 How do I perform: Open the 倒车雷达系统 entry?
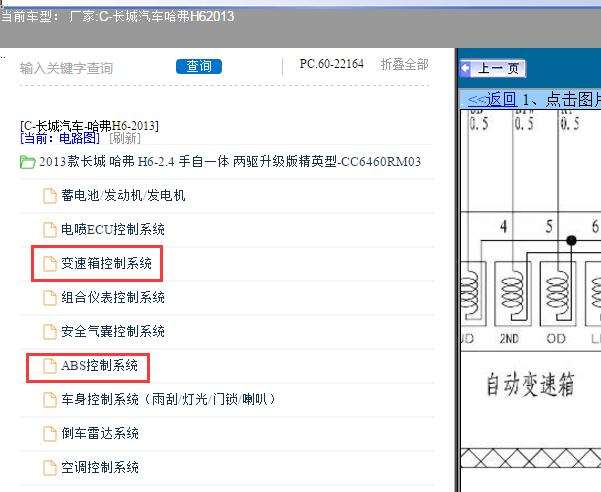(100, 433)
